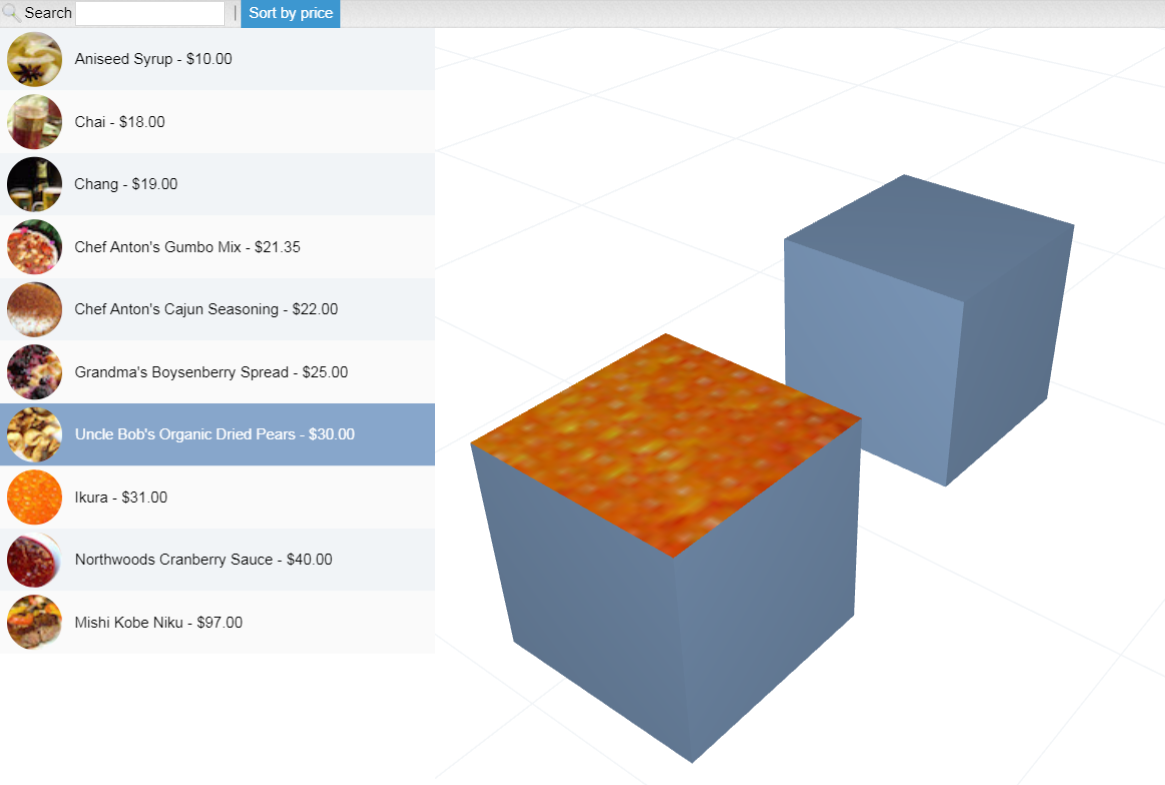Click inside the search input box
Image resolution: width=1165 pixels, height=785 pixels.
[x=150, y=12]
